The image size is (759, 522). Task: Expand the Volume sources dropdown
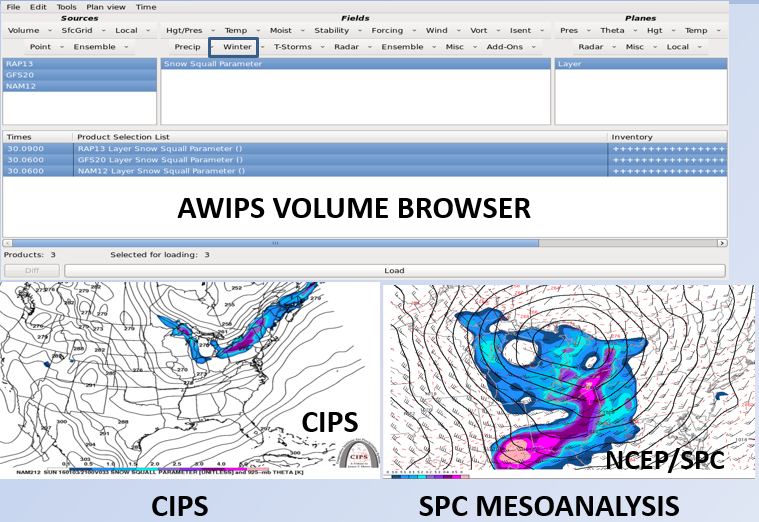tap(29, 31)
